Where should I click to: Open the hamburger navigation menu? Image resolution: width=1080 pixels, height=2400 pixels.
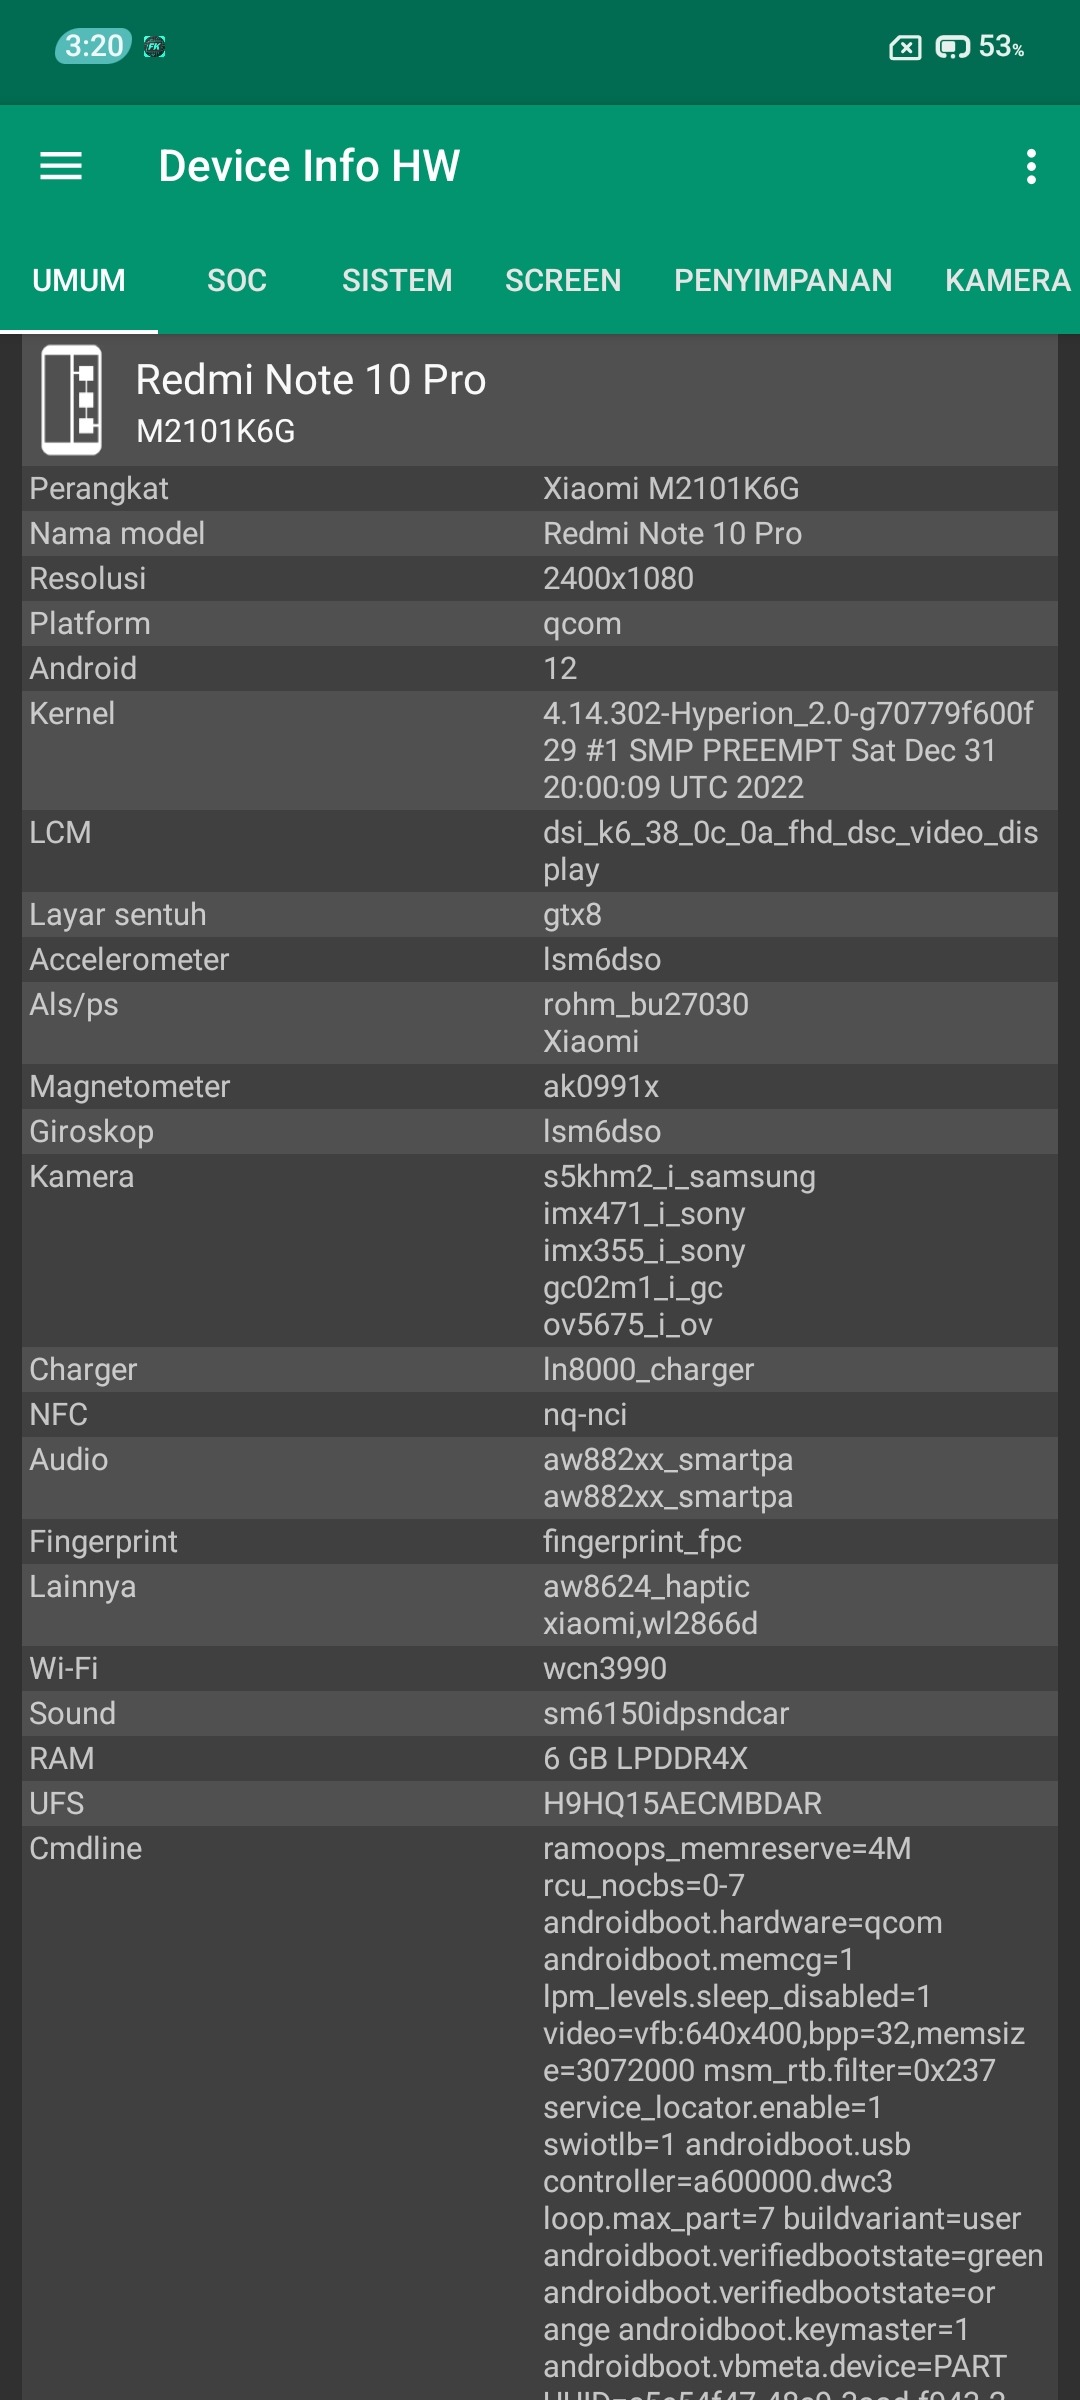tap(61, 166)
